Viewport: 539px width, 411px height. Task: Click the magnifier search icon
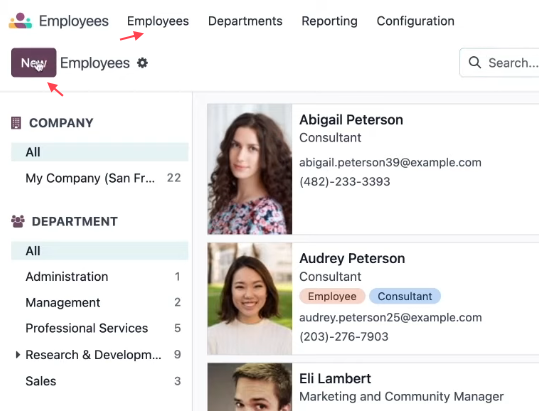click(475, 63)
